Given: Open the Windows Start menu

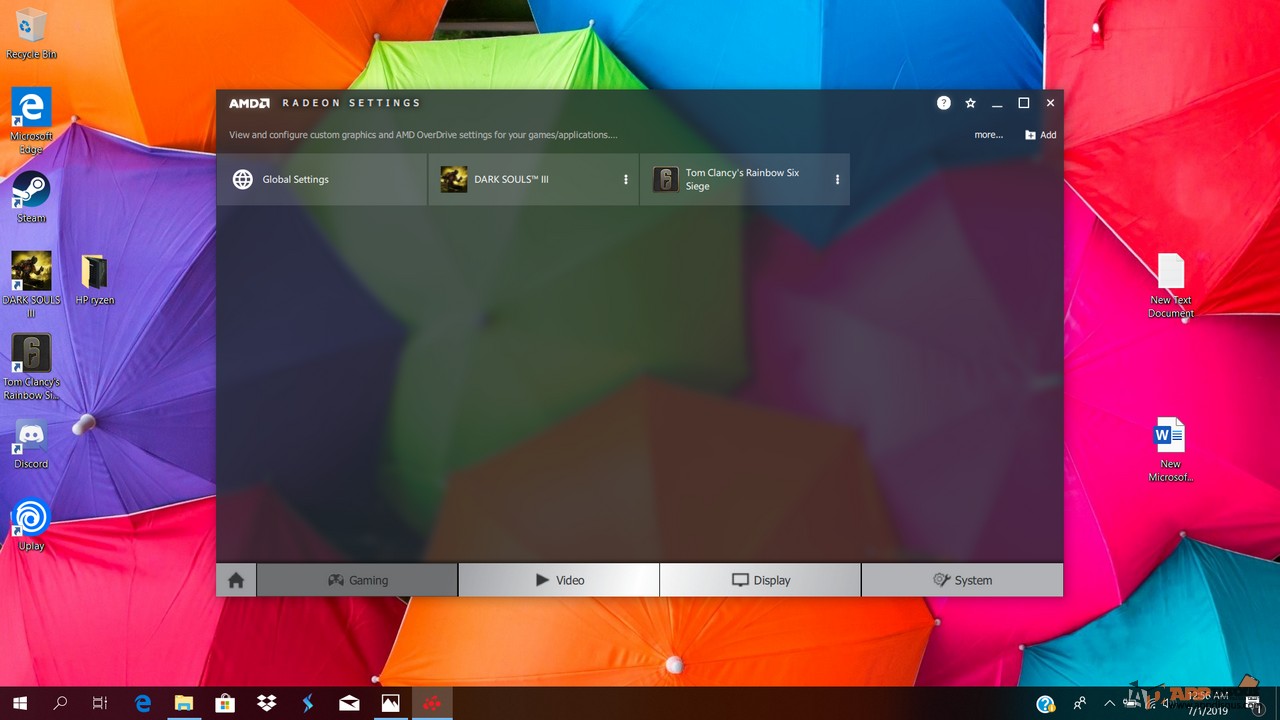Looking at the screenshot, I should [x=20, y=703].
